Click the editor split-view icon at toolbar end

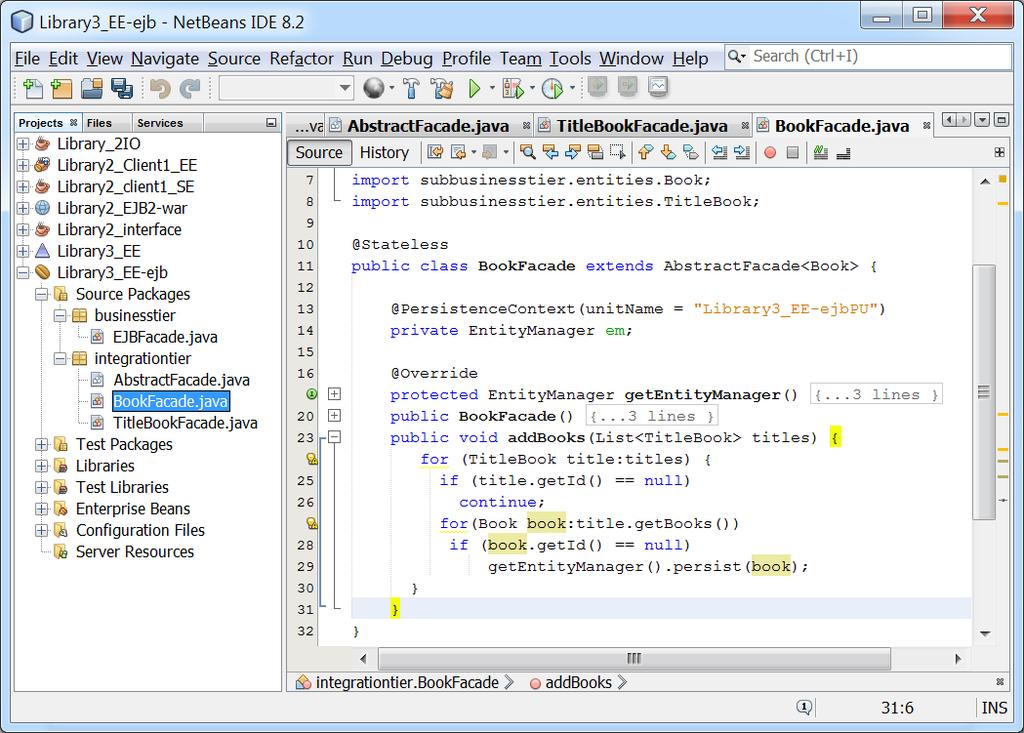click(999, 152)
